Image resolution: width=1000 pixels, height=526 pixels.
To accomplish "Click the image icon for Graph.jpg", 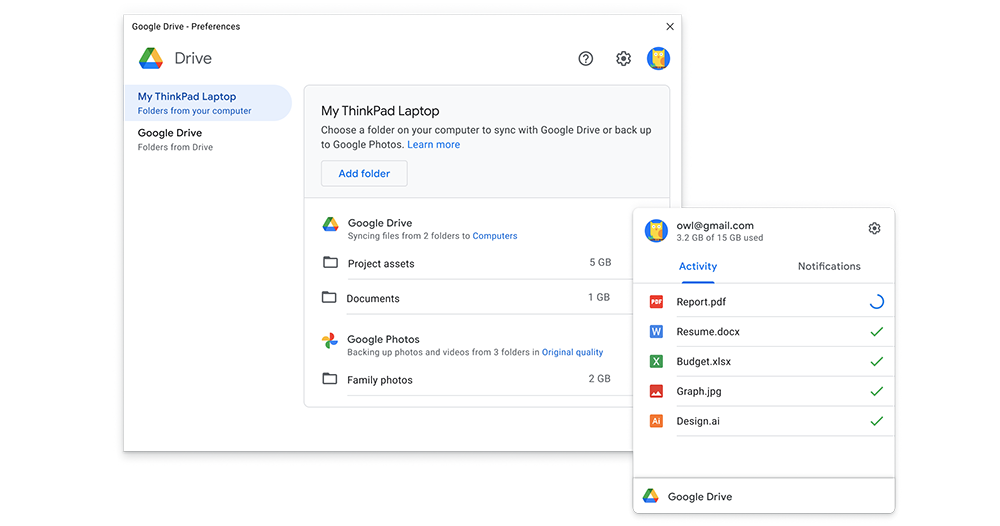I will (656, 391).
